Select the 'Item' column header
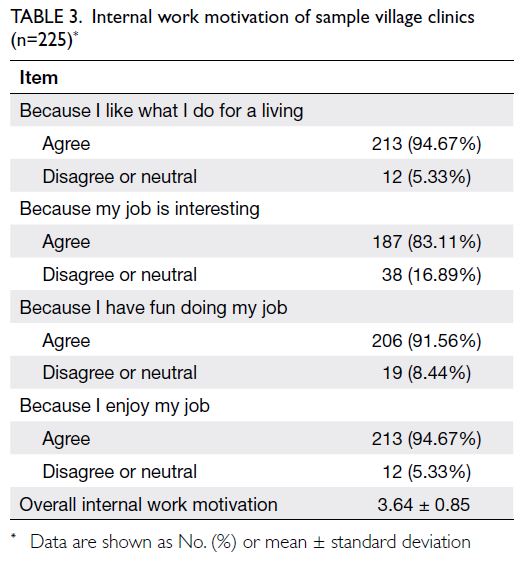Screen dimensions: 522x561 [39, 77]
